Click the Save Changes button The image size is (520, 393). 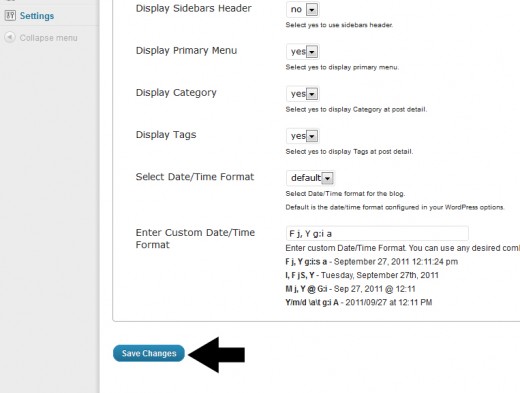point(149,353)
